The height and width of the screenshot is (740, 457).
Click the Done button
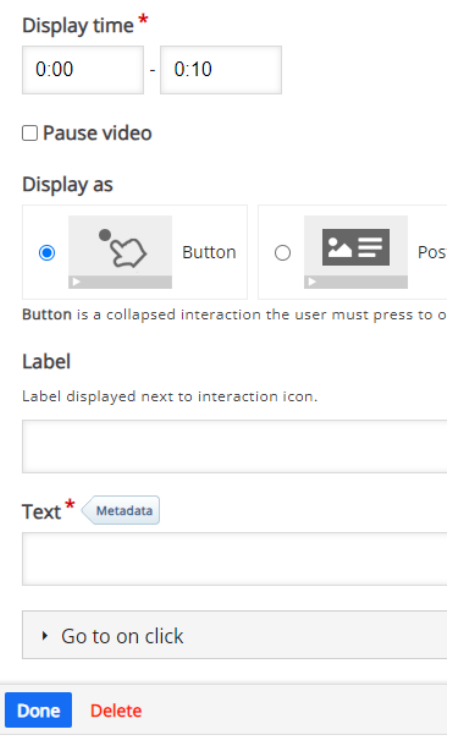coord(38,710)
